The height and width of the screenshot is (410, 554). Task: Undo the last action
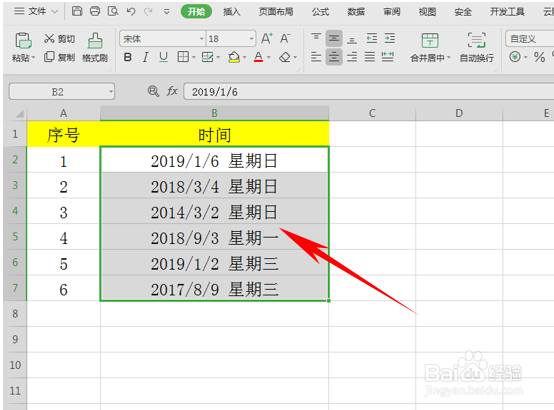[131, 12]
